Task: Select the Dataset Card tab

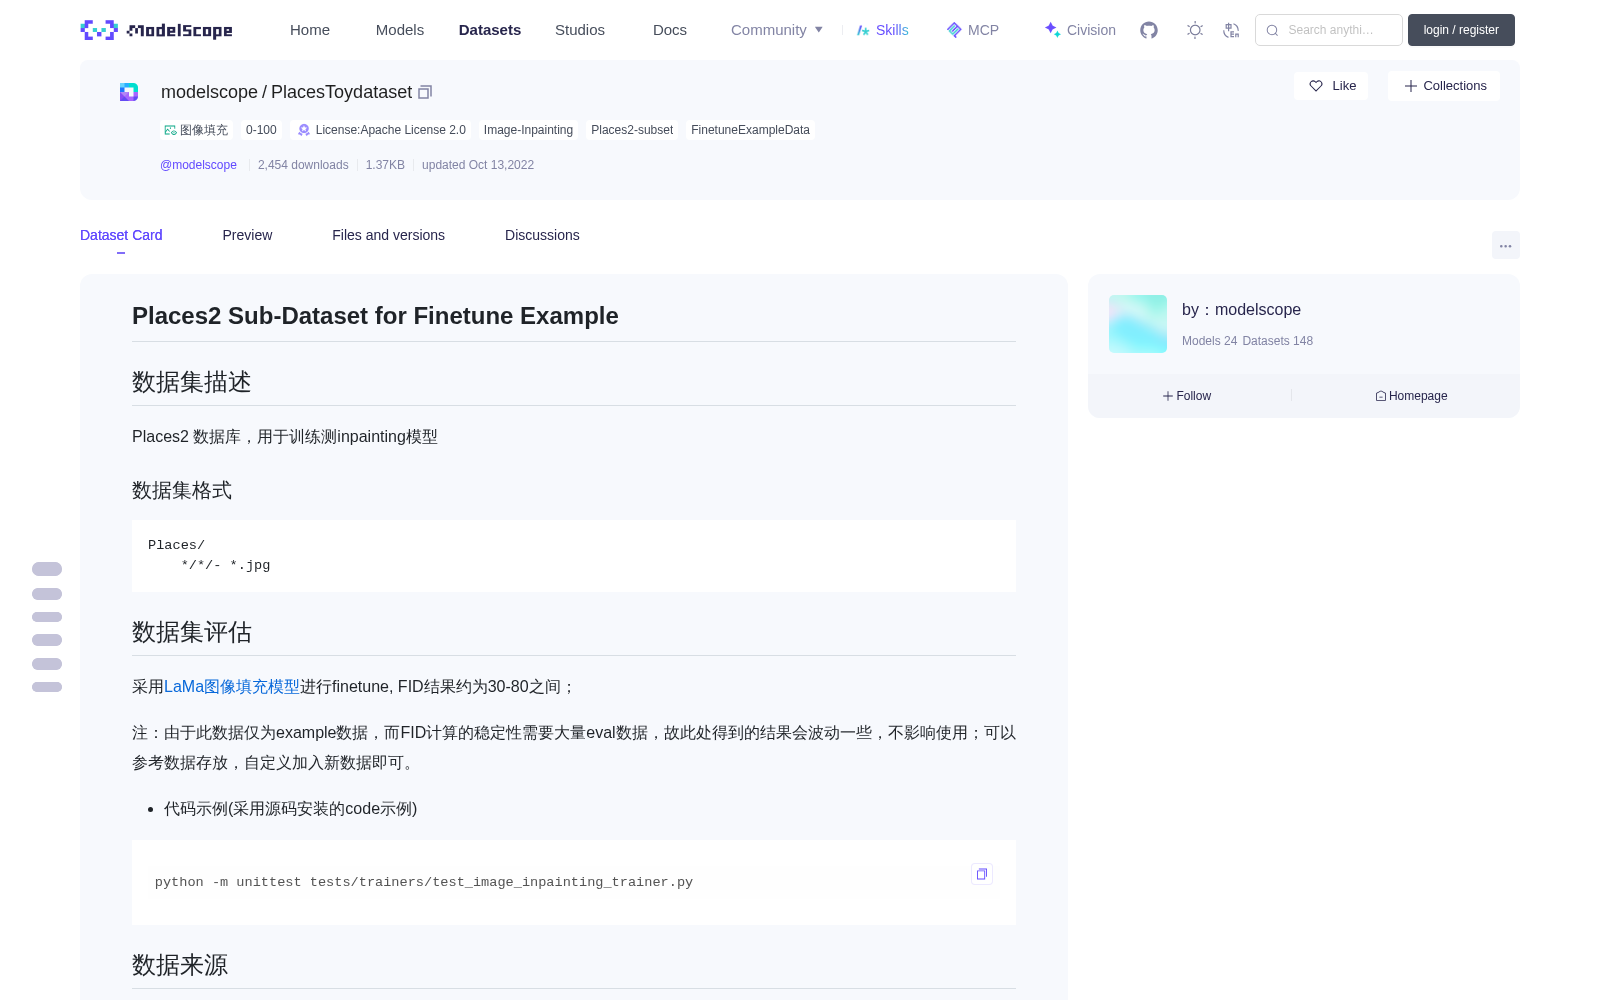Action: pyautogui.click(x=121, y=235)
